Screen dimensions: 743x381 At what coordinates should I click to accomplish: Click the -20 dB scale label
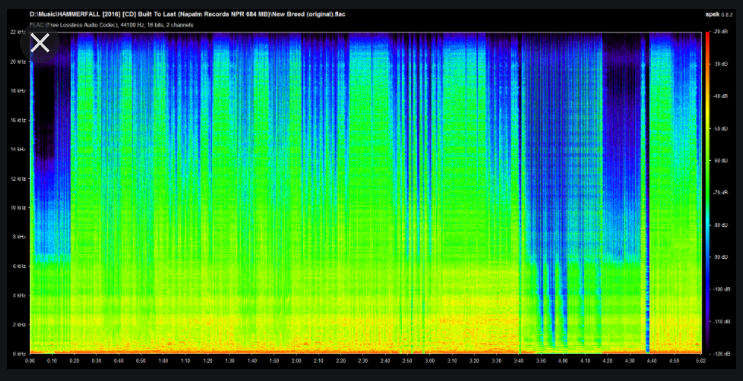click(719, 32)
